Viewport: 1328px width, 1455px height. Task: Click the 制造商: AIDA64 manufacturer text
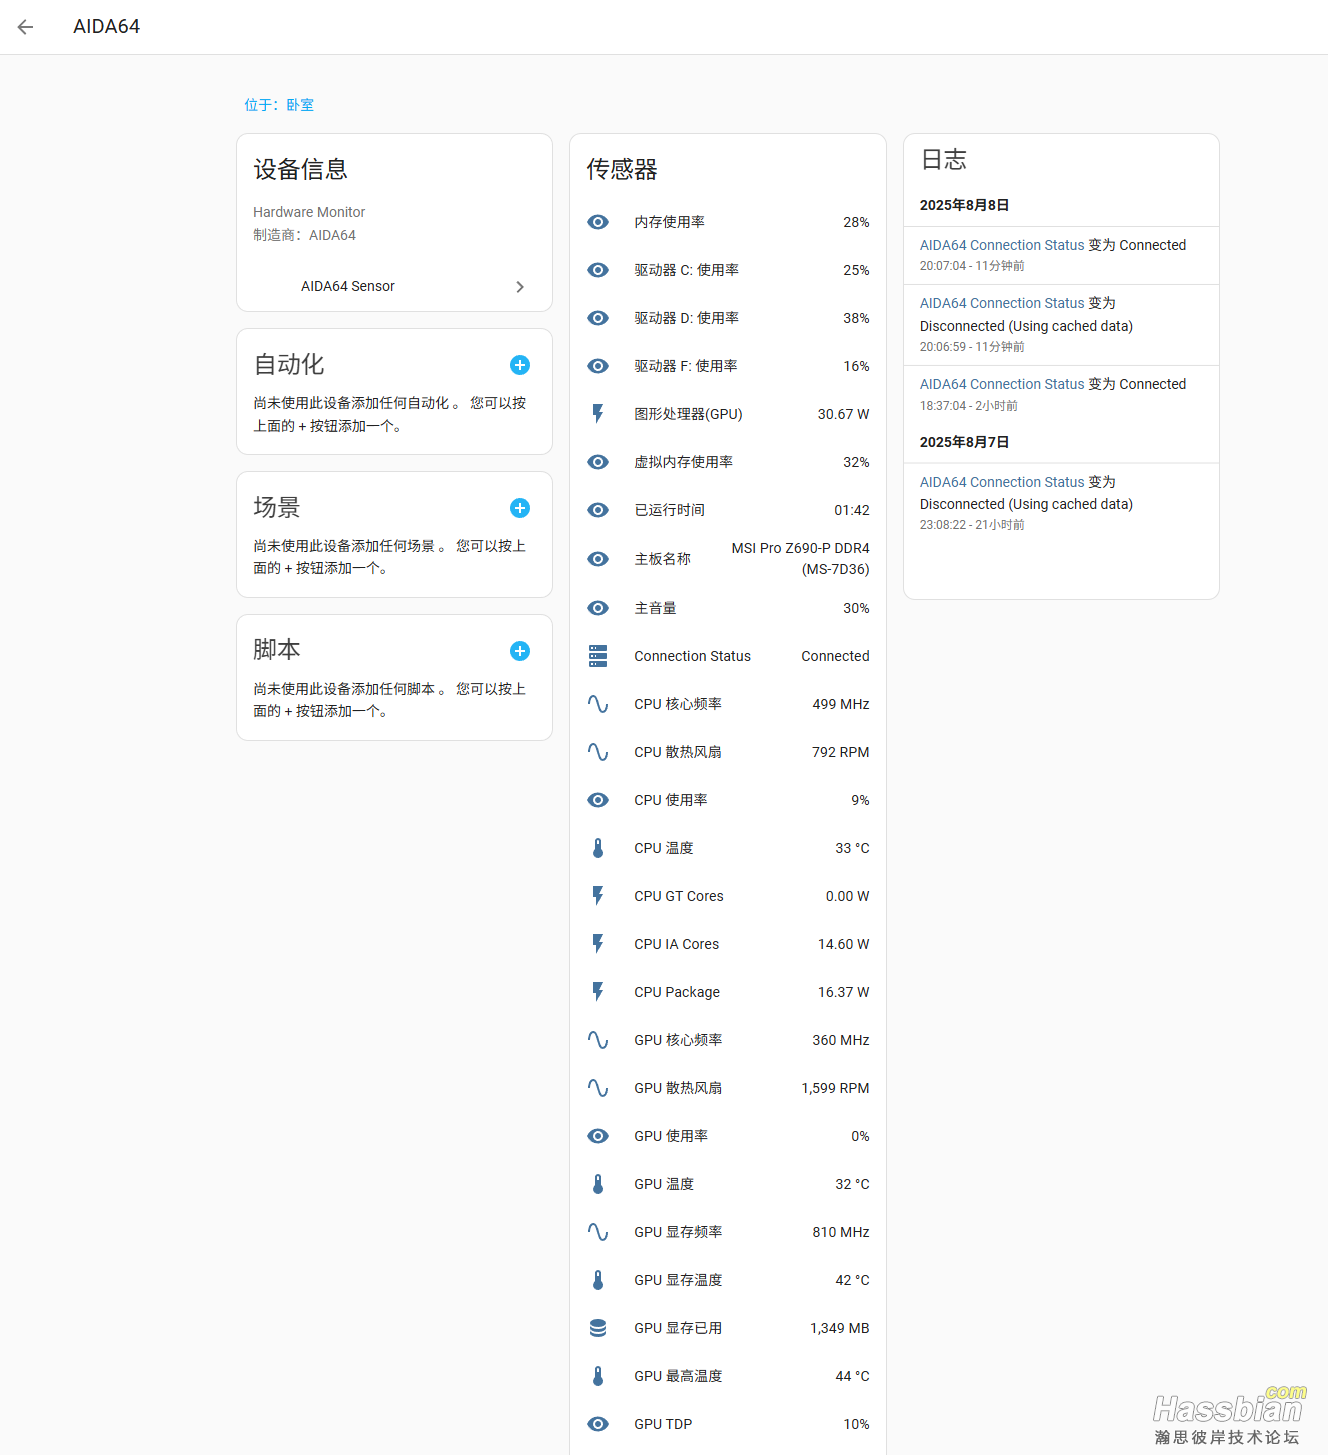tap(304, 235)
